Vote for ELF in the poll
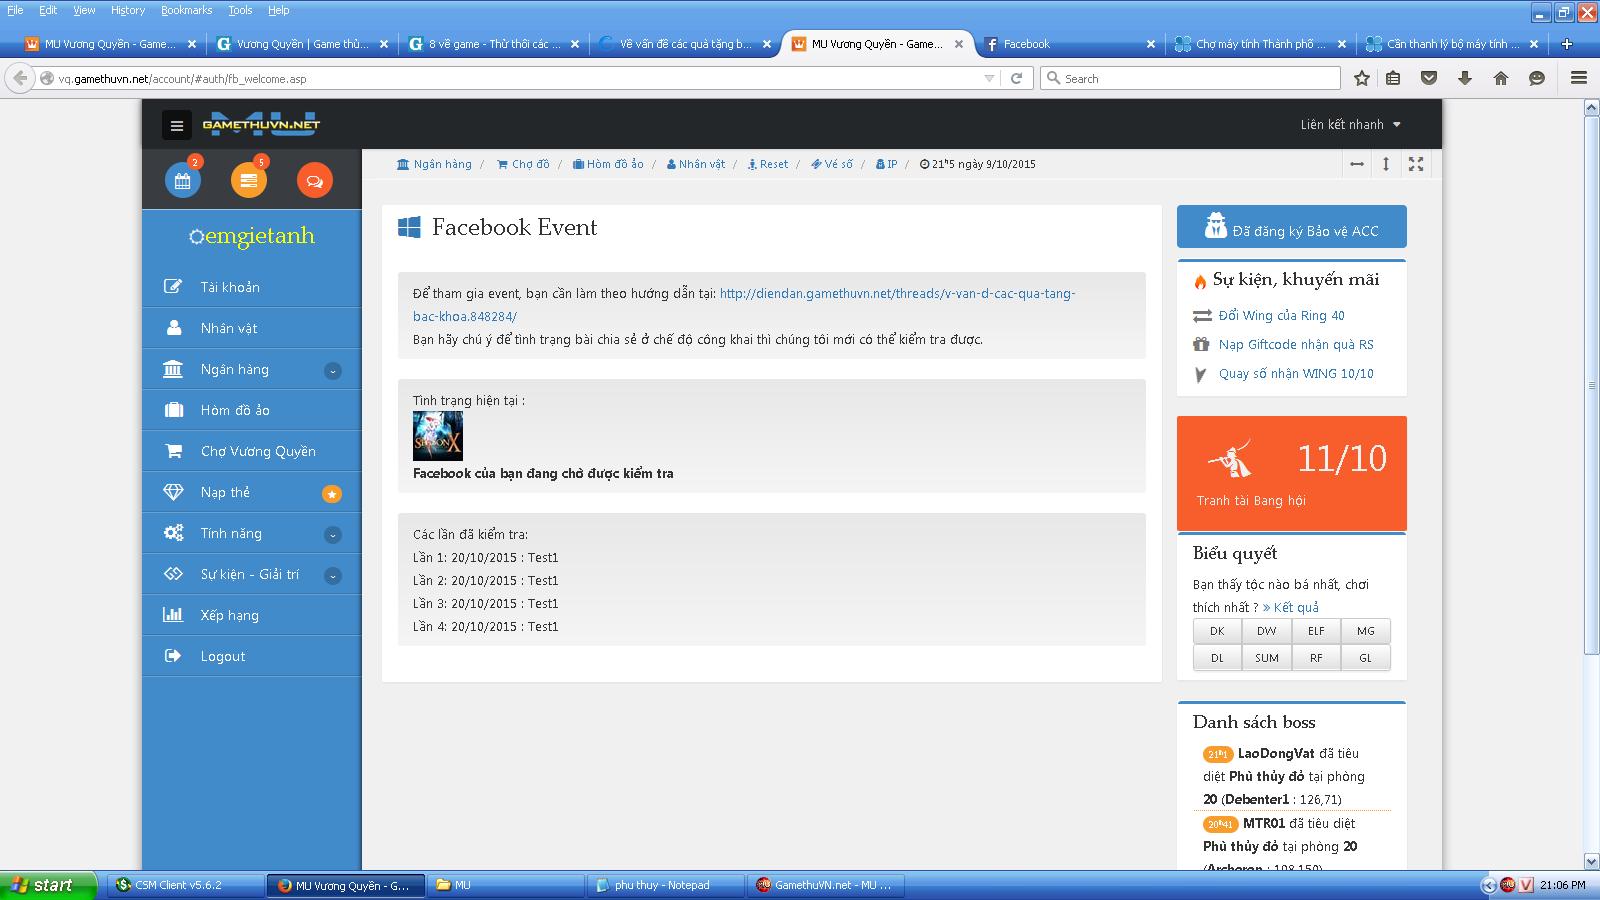The height and width of the screenshot is (900, 1600). tap(1316, 631)
